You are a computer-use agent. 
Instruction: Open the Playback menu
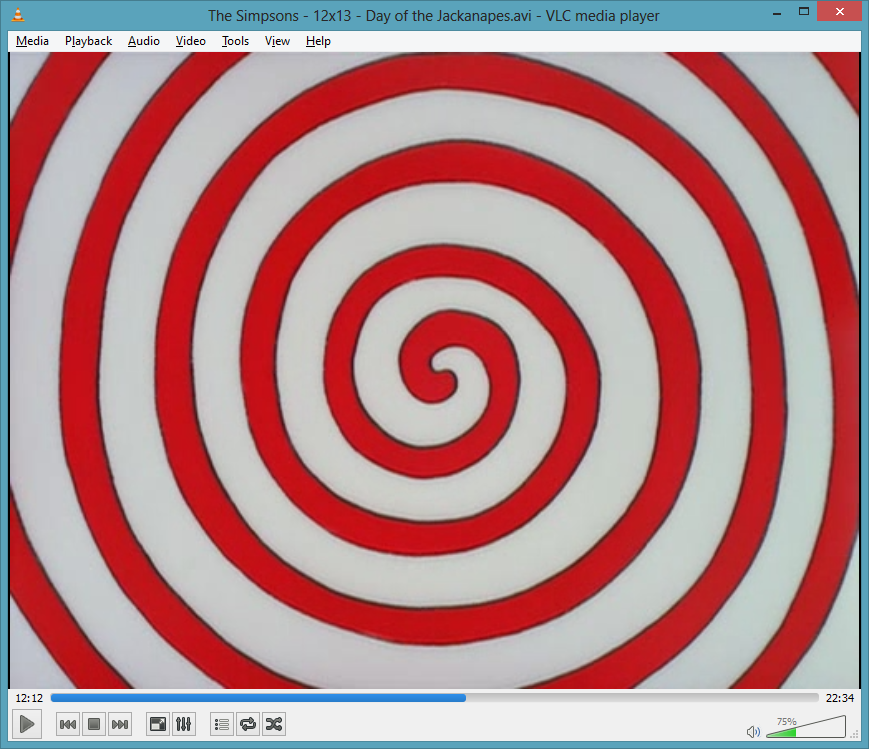click(88, 41)
